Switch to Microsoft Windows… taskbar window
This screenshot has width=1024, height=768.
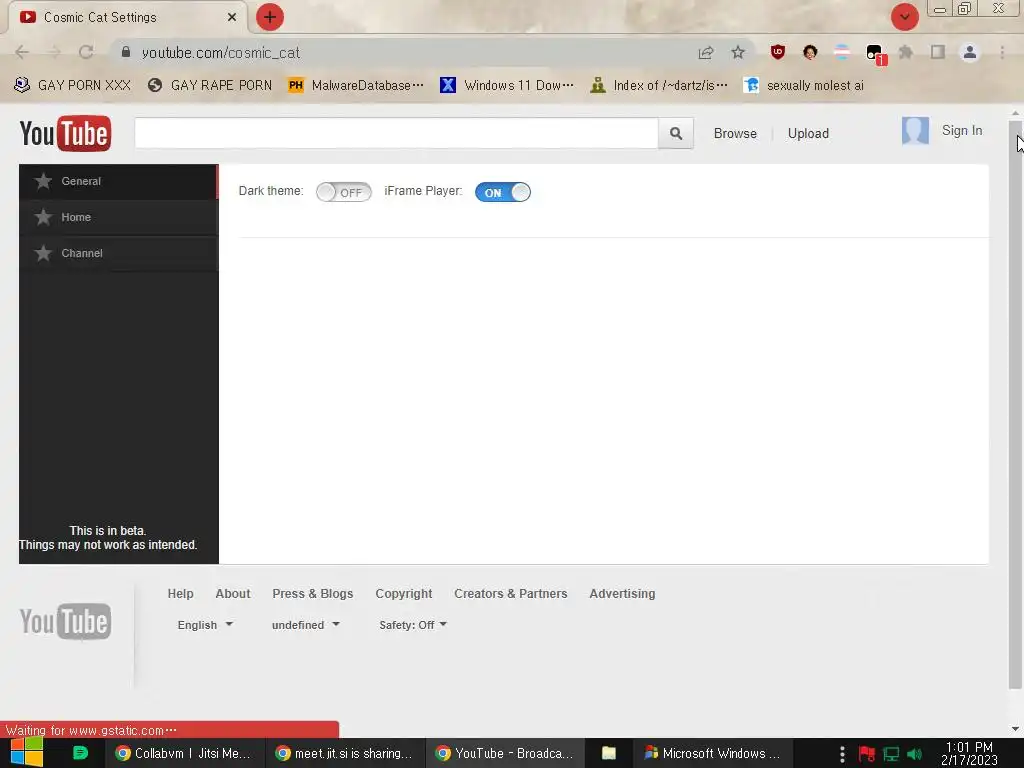pos(713,753)
